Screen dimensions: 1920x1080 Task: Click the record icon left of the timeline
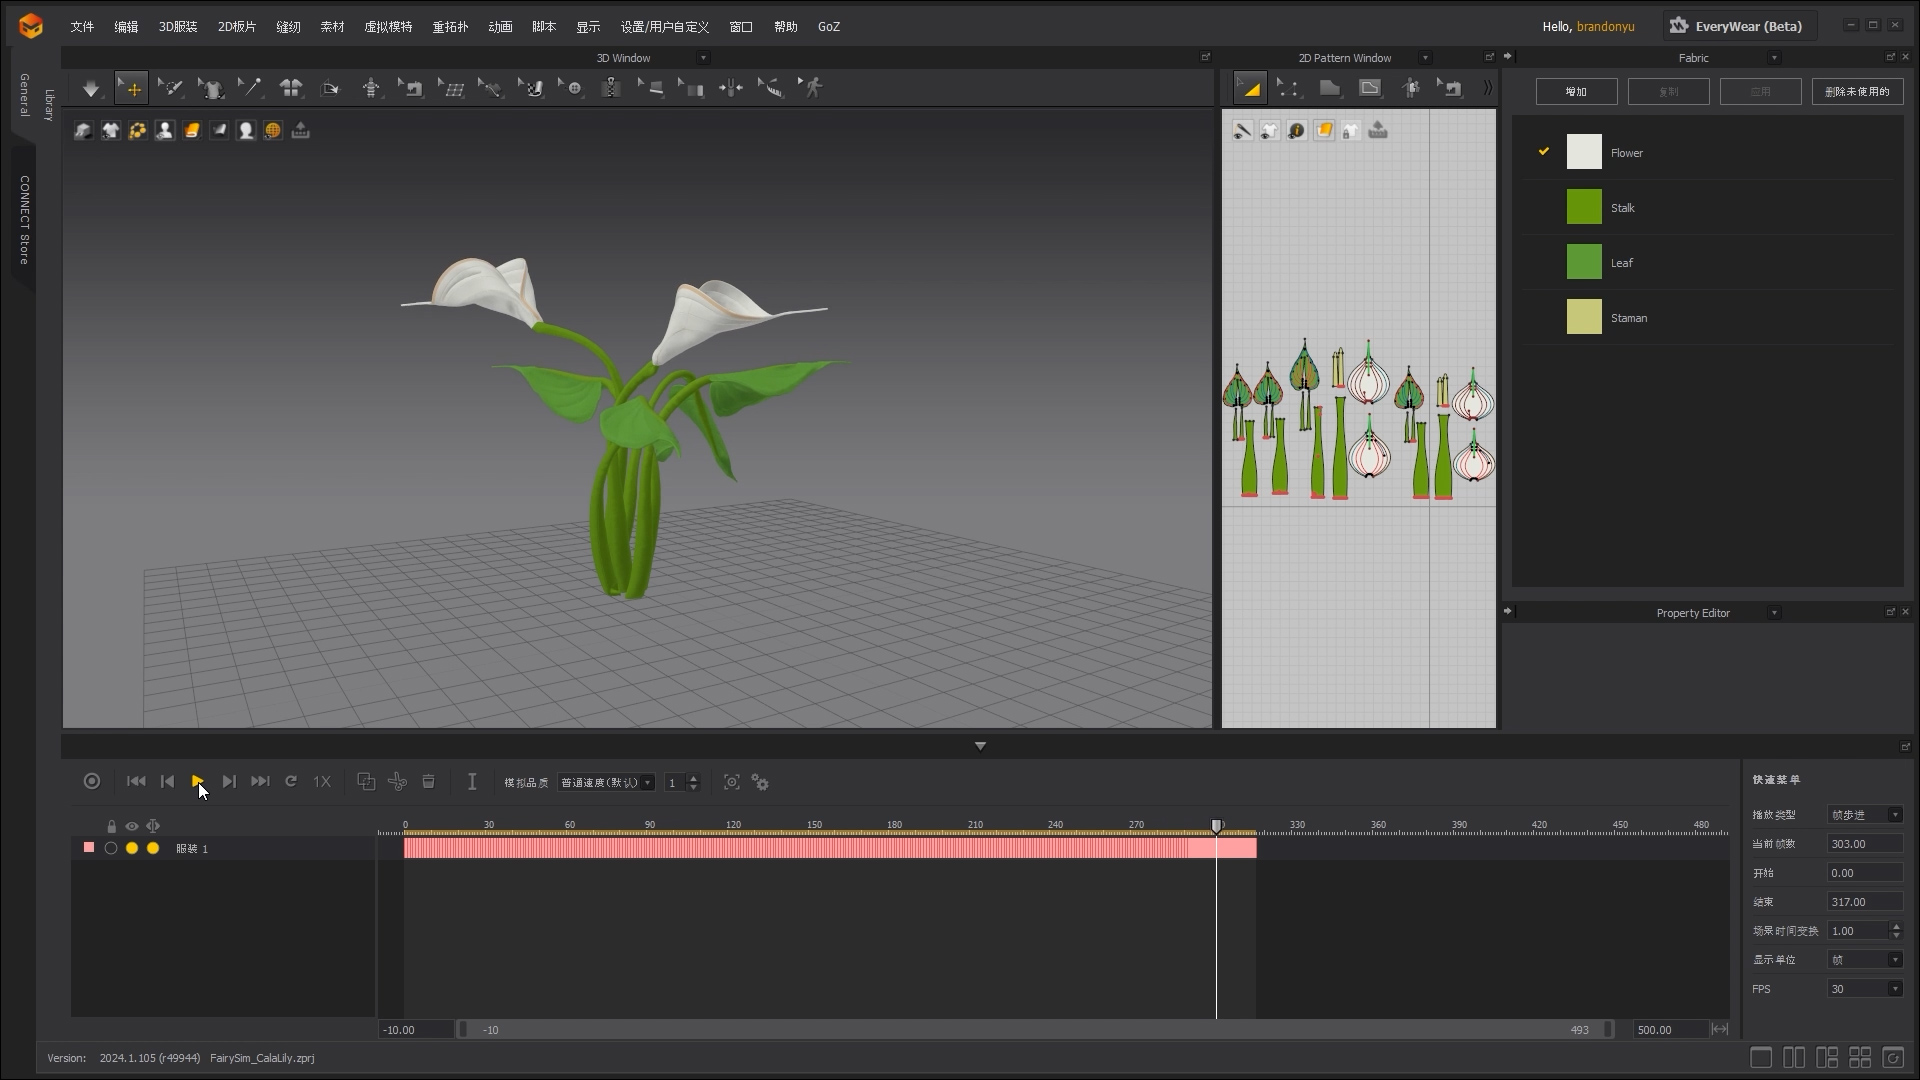point(91,781)
